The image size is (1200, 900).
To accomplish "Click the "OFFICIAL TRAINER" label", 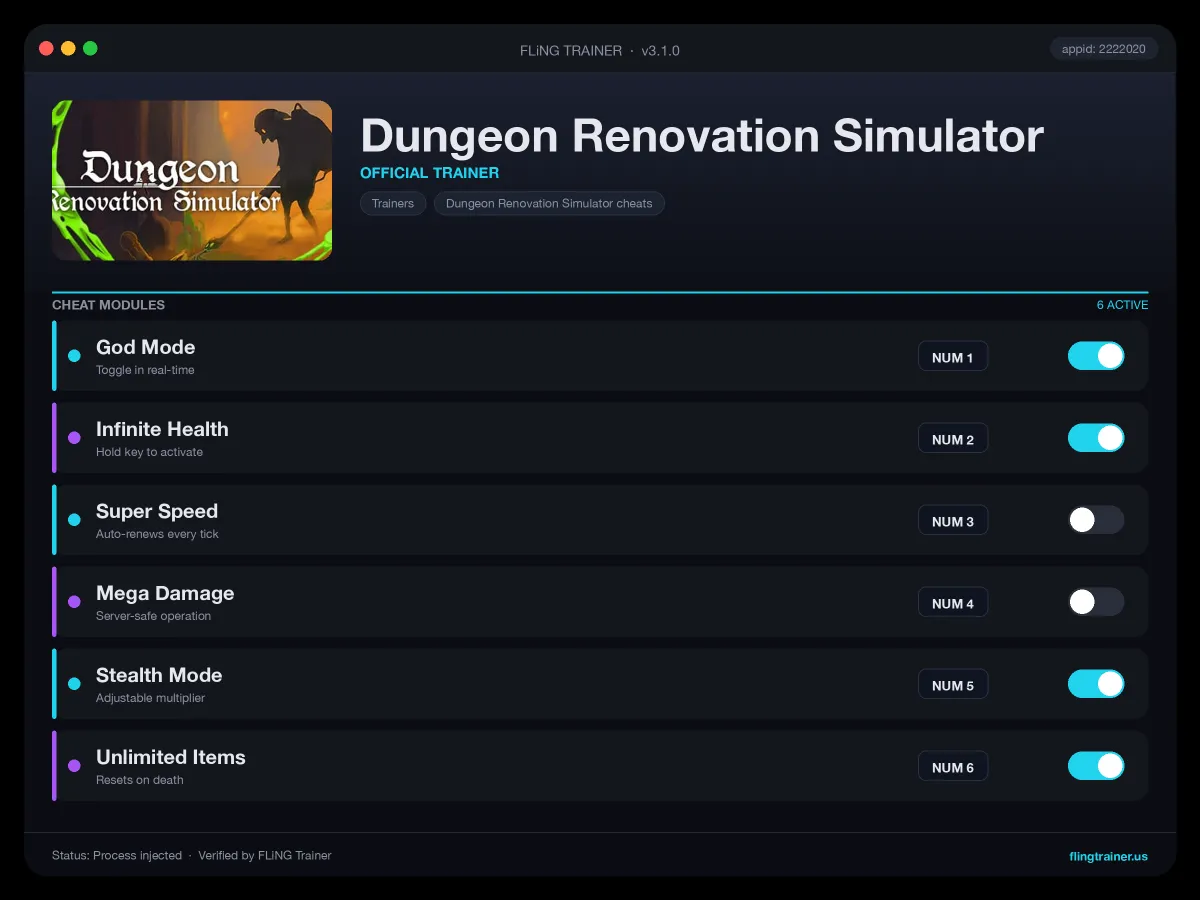I will (430, 173).
